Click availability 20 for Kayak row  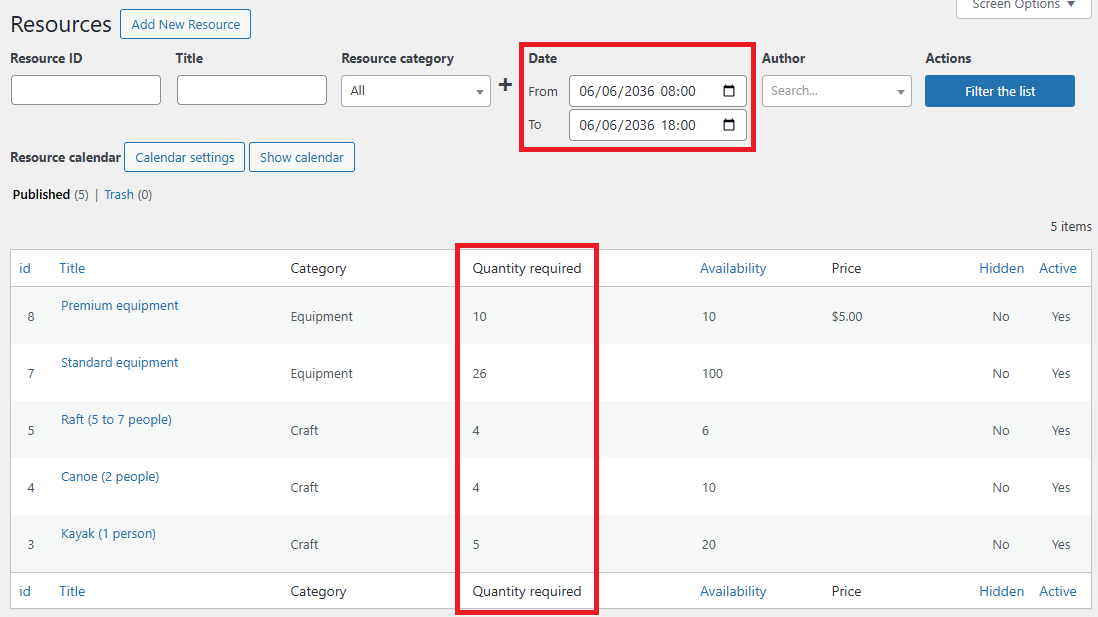[709, 544]
